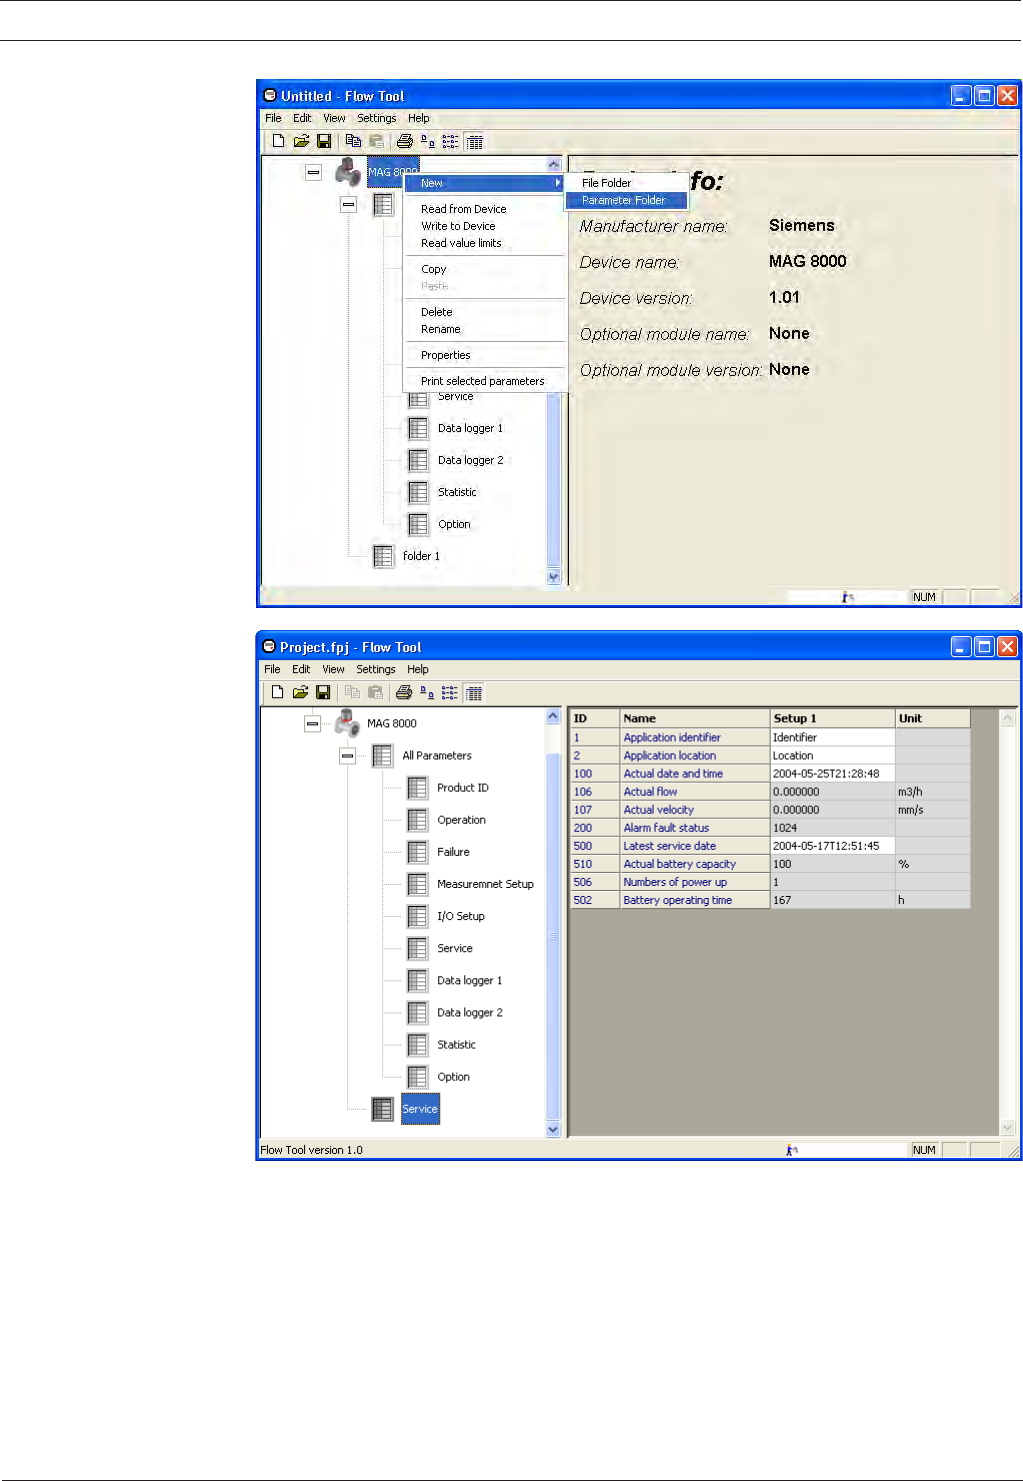Open the View menu in Project.fpj window
The height and width of the screenshot is (1481, 1023).
click(x=334, y=669)
